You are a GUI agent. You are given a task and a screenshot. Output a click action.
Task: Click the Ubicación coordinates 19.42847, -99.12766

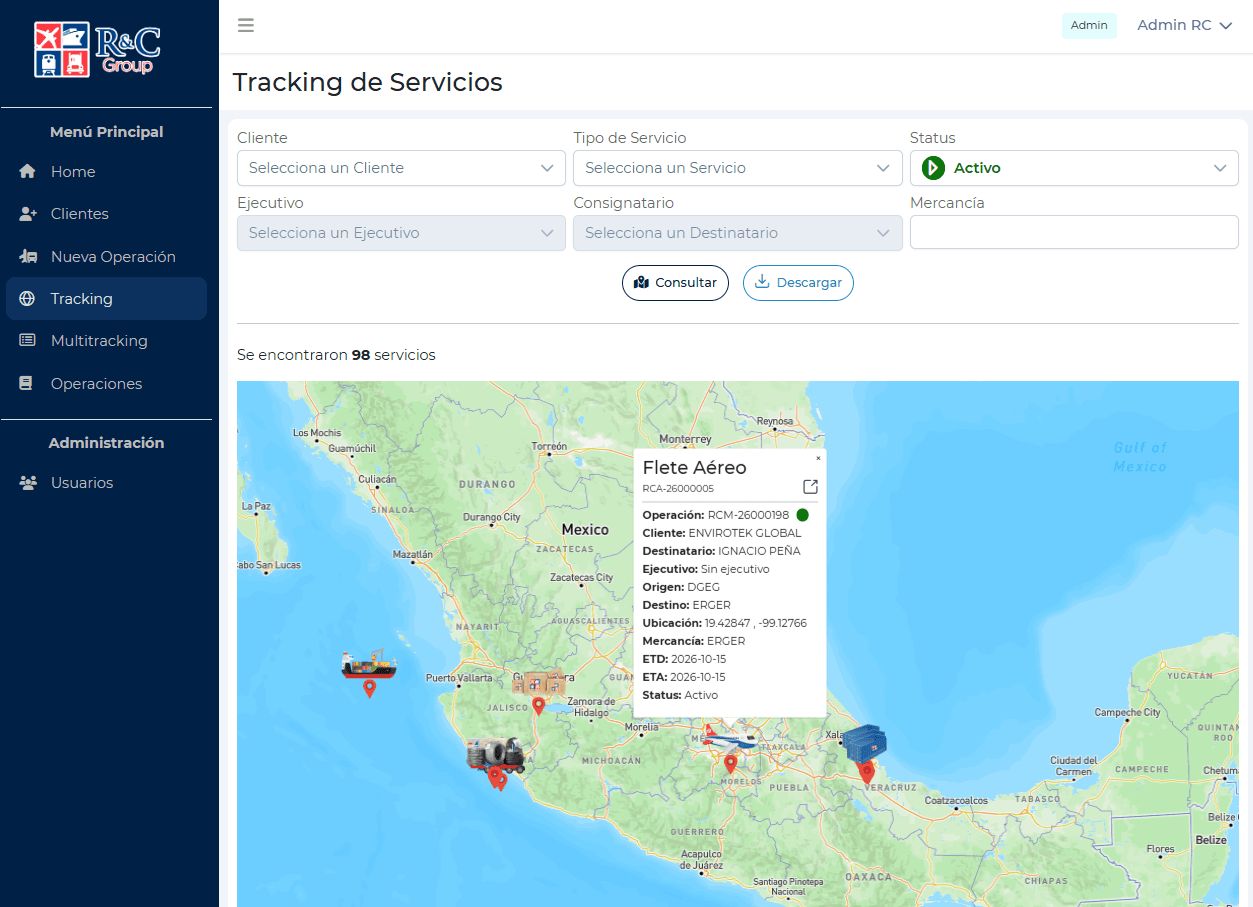coord(756,623)
